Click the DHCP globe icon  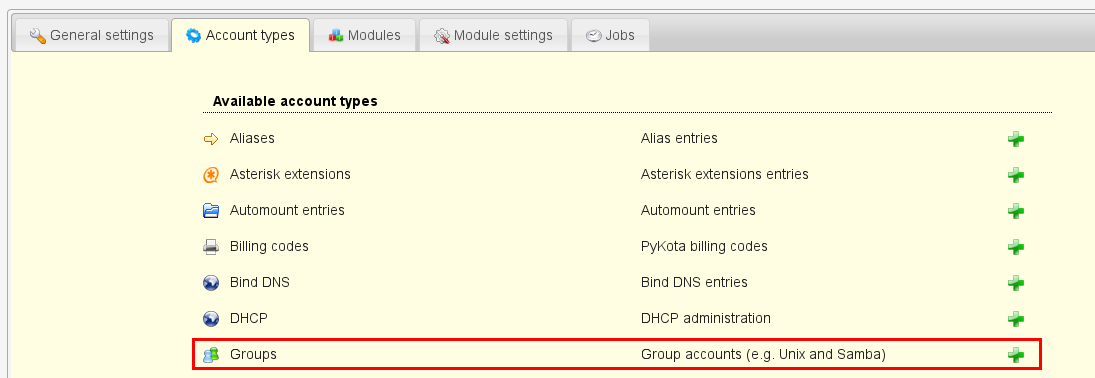pos(211,319)
